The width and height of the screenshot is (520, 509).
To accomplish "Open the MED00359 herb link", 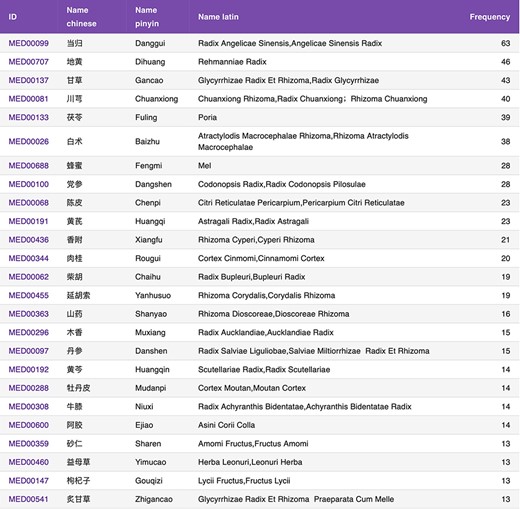I will [x=29, y=444].
